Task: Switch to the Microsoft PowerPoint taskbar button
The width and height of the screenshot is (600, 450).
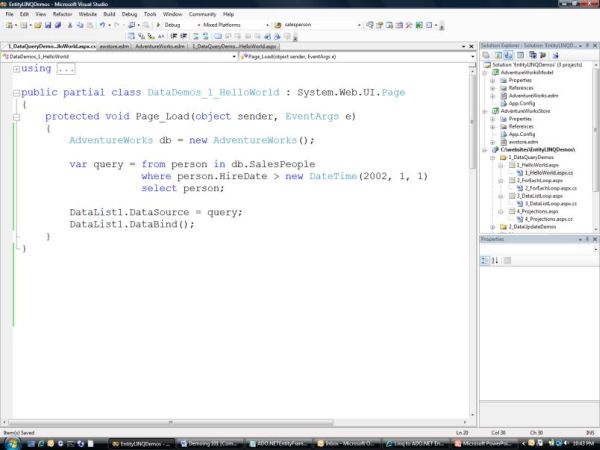Action: coord(484,444)
